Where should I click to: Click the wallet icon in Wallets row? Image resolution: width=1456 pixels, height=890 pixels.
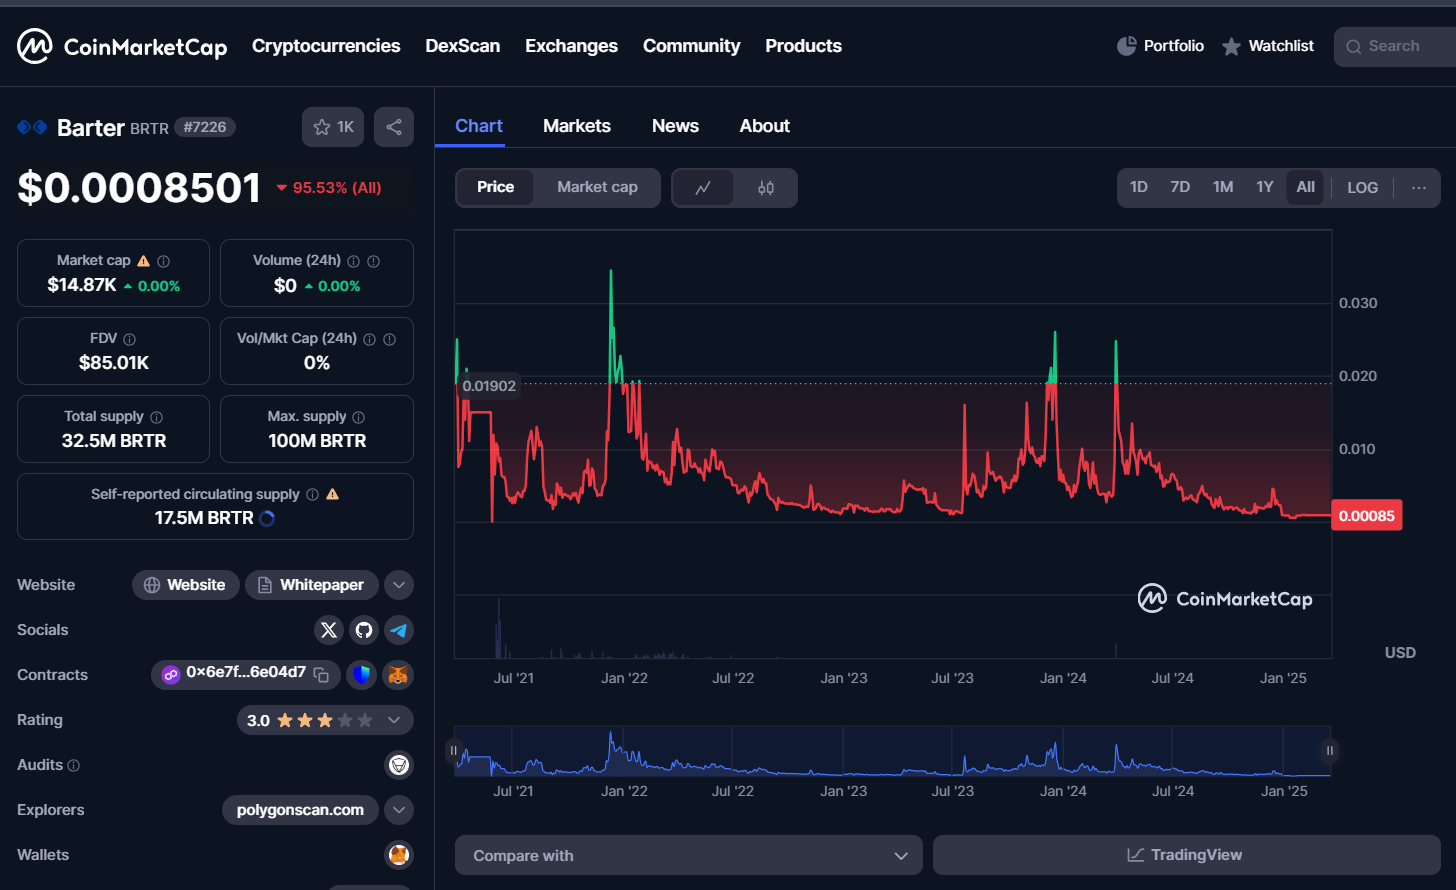[x=399, y=855]
